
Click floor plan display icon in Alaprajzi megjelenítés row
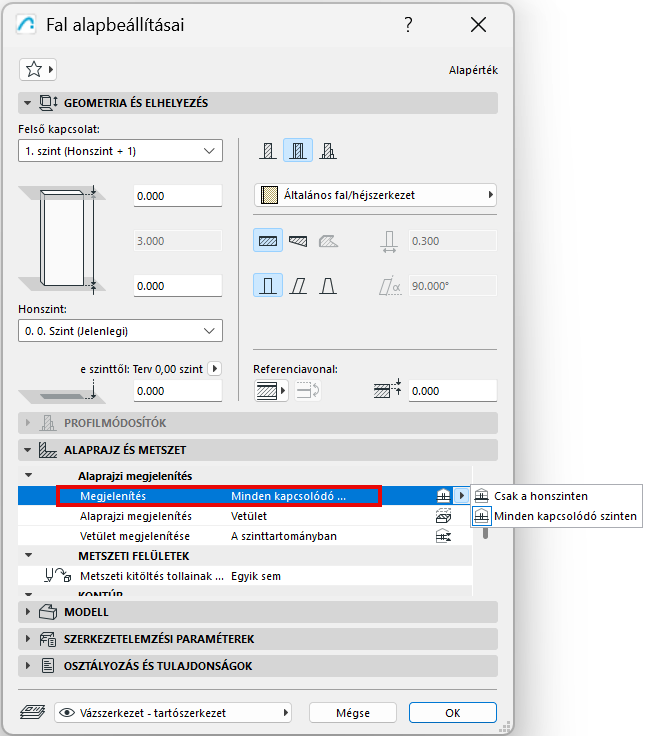pos(443,516)
